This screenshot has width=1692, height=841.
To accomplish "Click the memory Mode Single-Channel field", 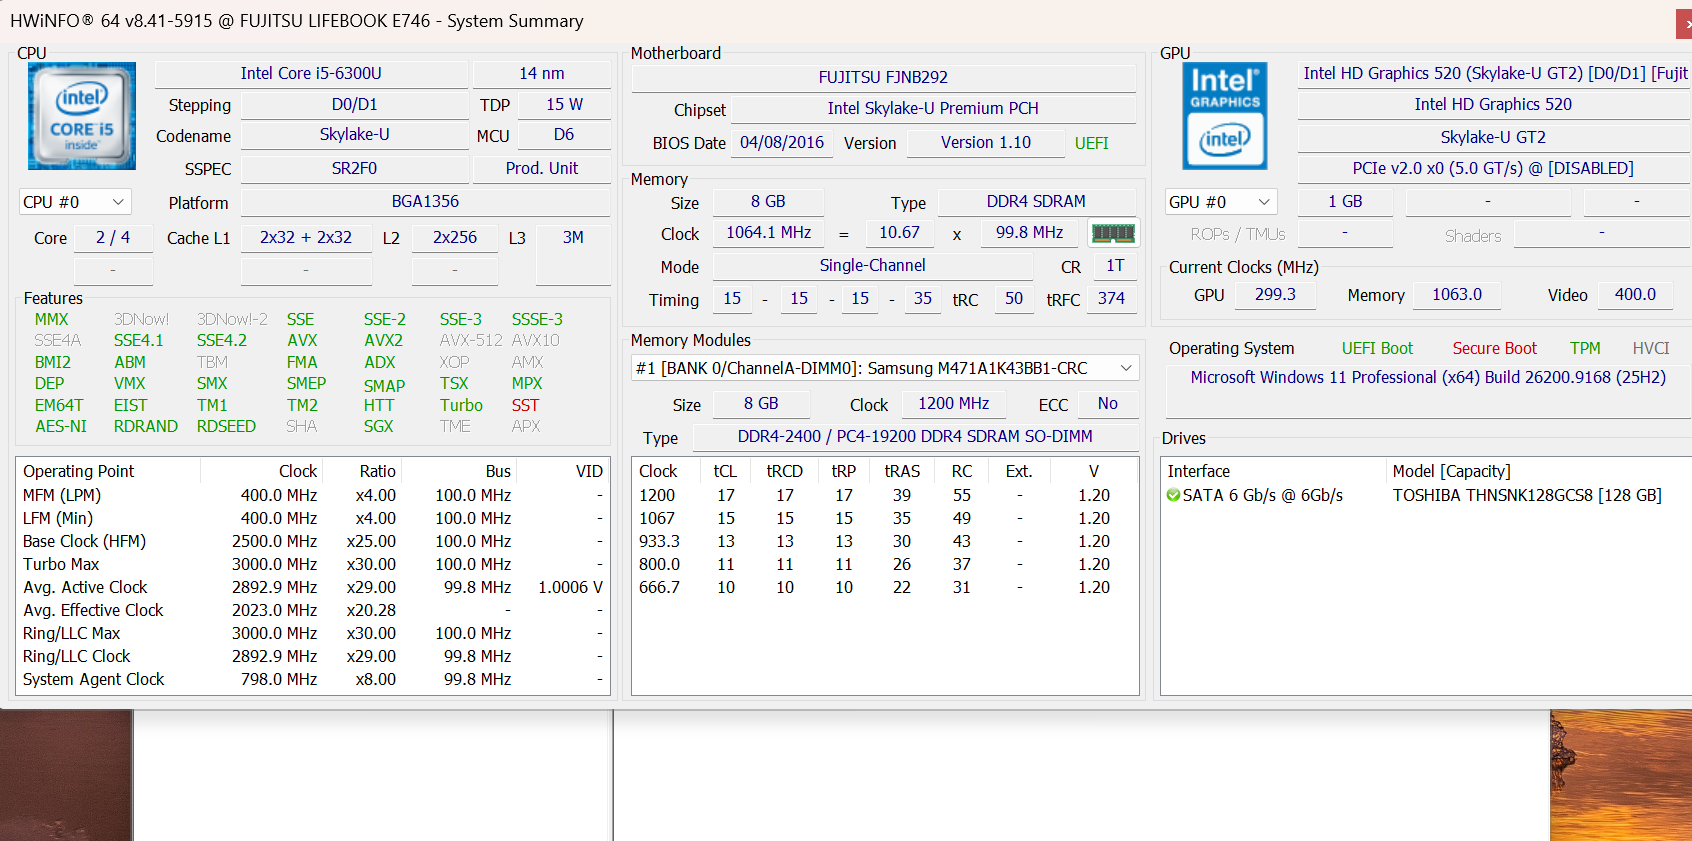I will (872, 265).
